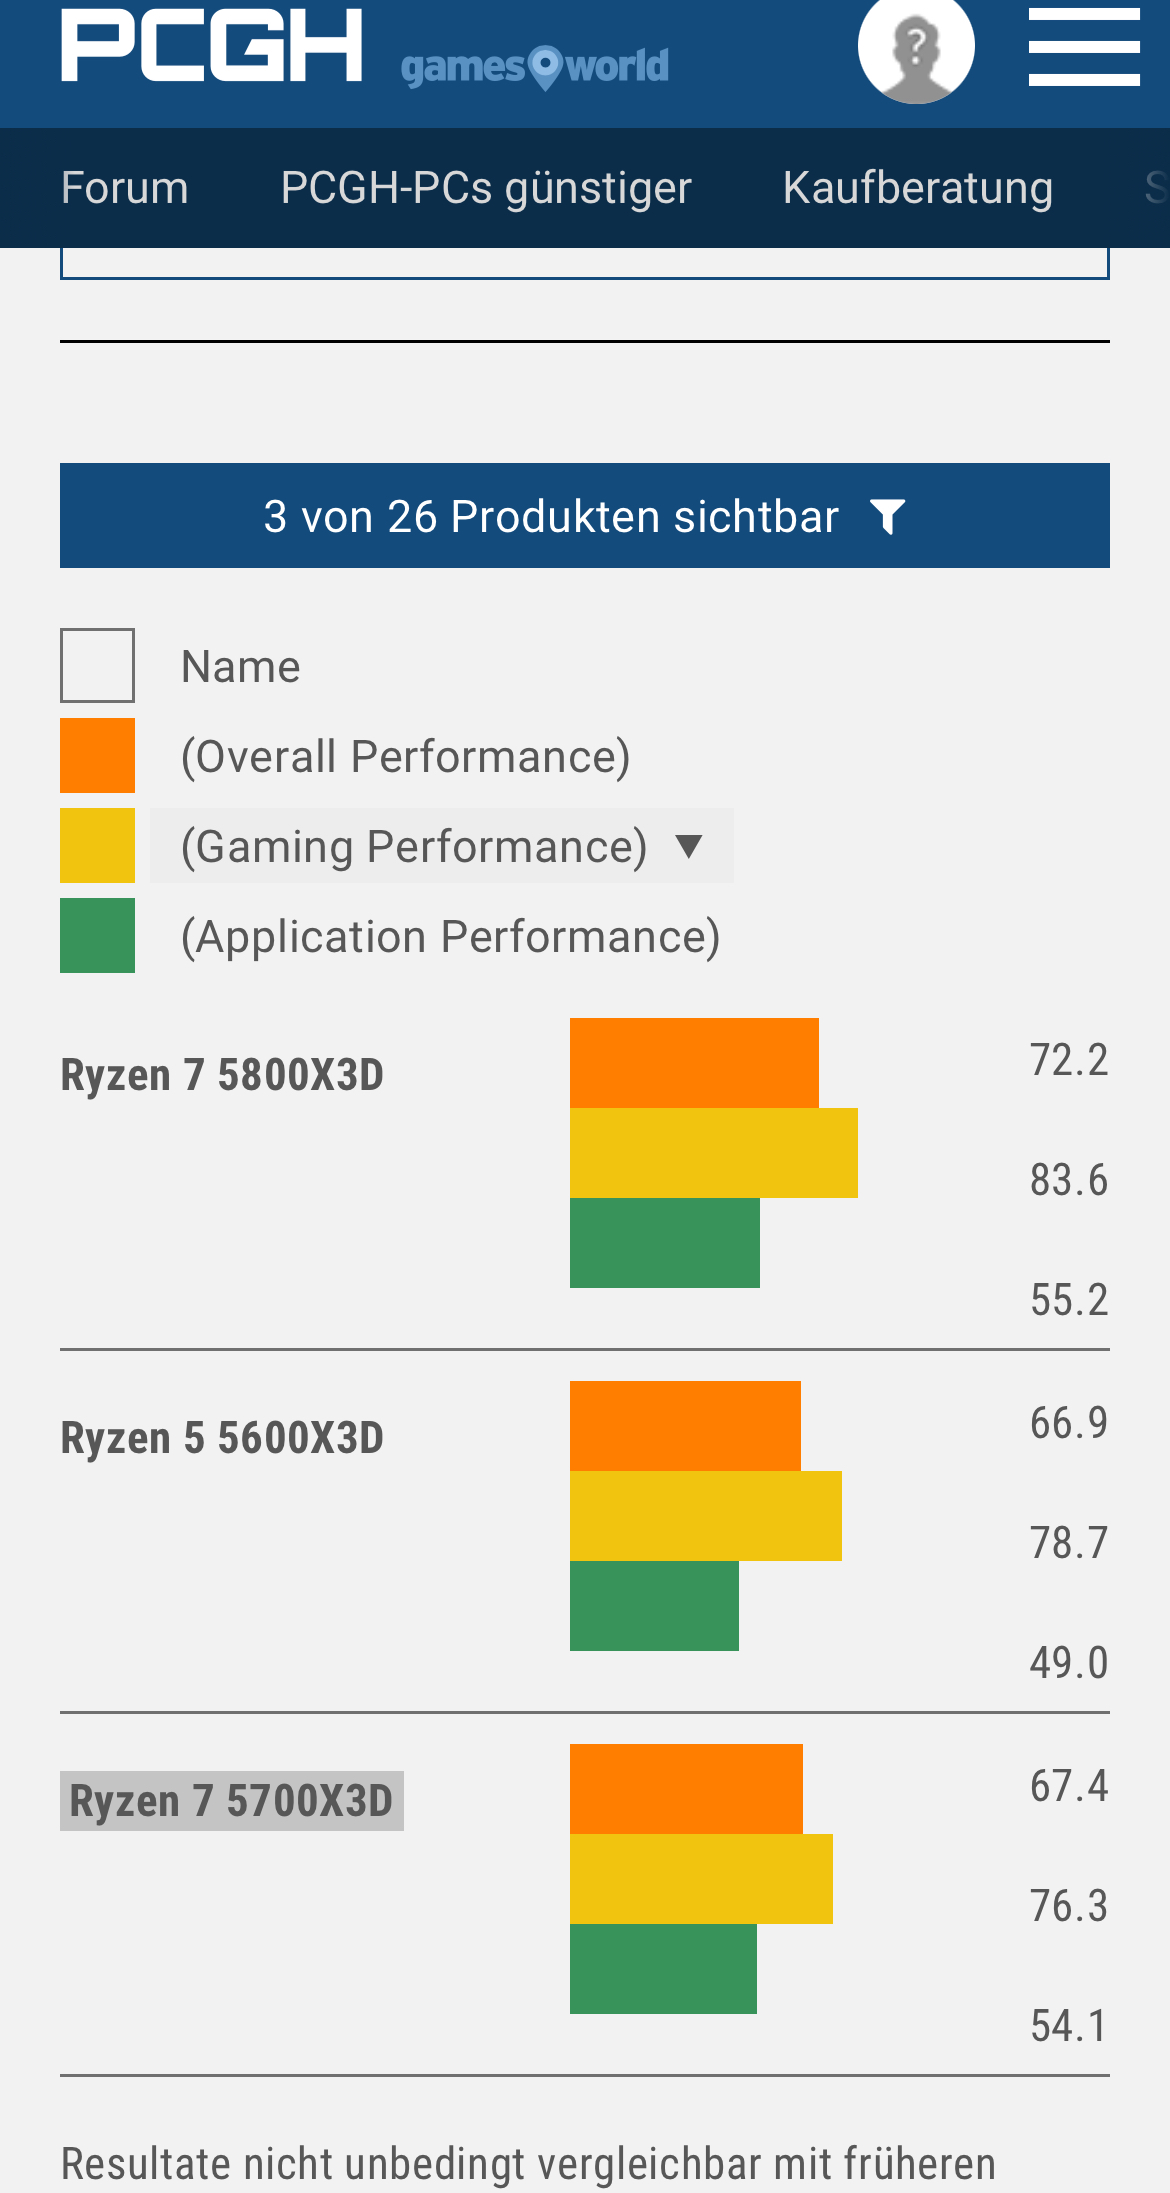This screenshot has width=1170, height=2193.
Task: Click the value 67.4
Action: (x=1069, y=1786)
